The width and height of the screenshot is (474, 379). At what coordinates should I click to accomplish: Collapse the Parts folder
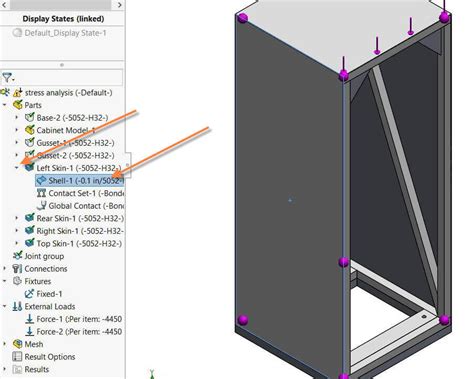5,105
